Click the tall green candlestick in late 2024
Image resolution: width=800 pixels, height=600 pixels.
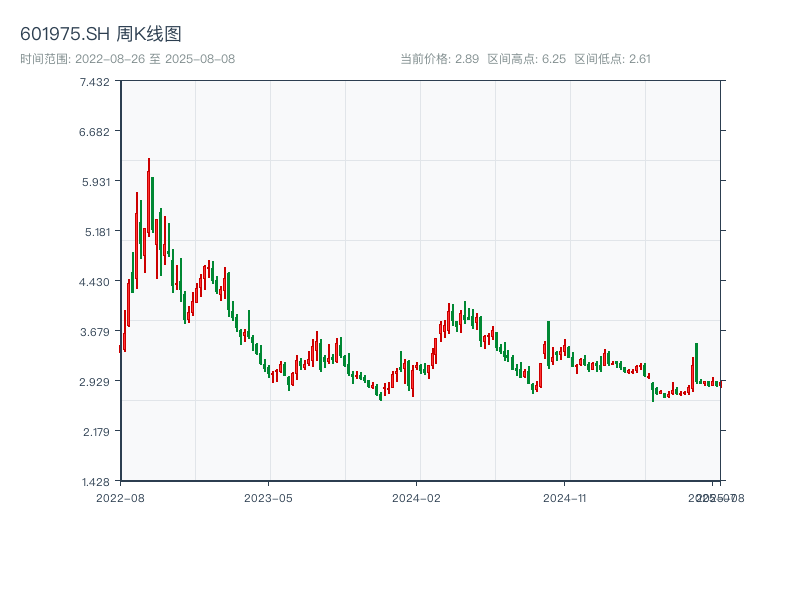[x=548, y=343]
